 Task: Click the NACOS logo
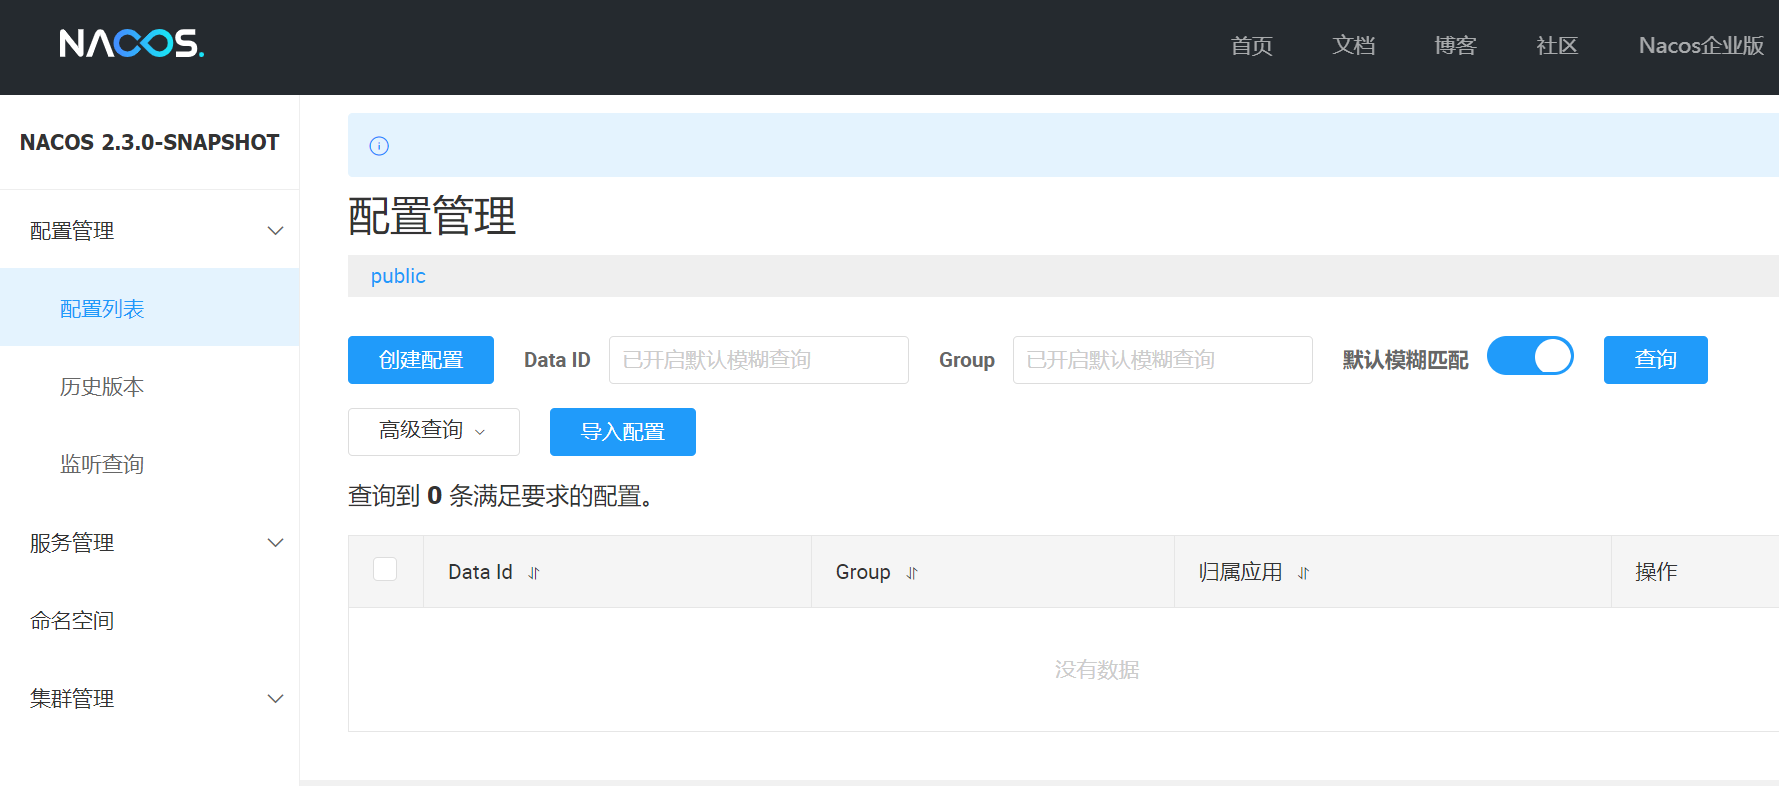pos(132,44)
